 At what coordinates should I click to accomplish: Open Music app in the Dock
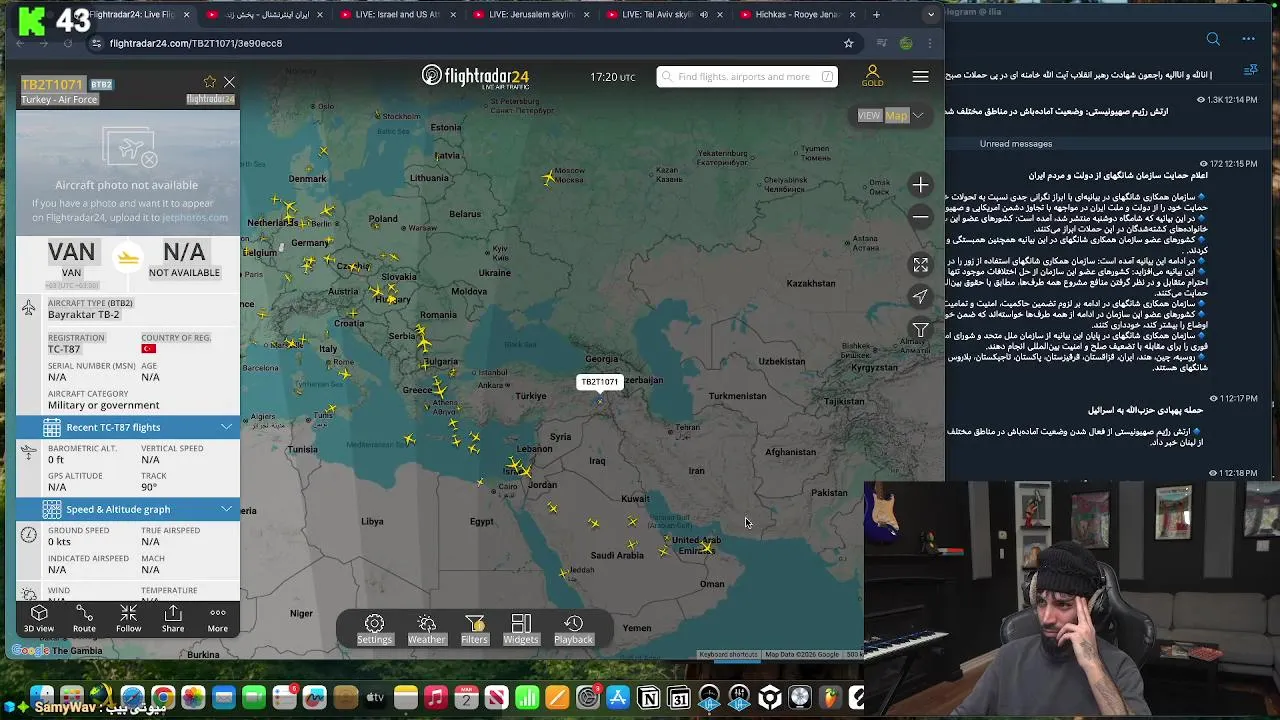point(435,697)
